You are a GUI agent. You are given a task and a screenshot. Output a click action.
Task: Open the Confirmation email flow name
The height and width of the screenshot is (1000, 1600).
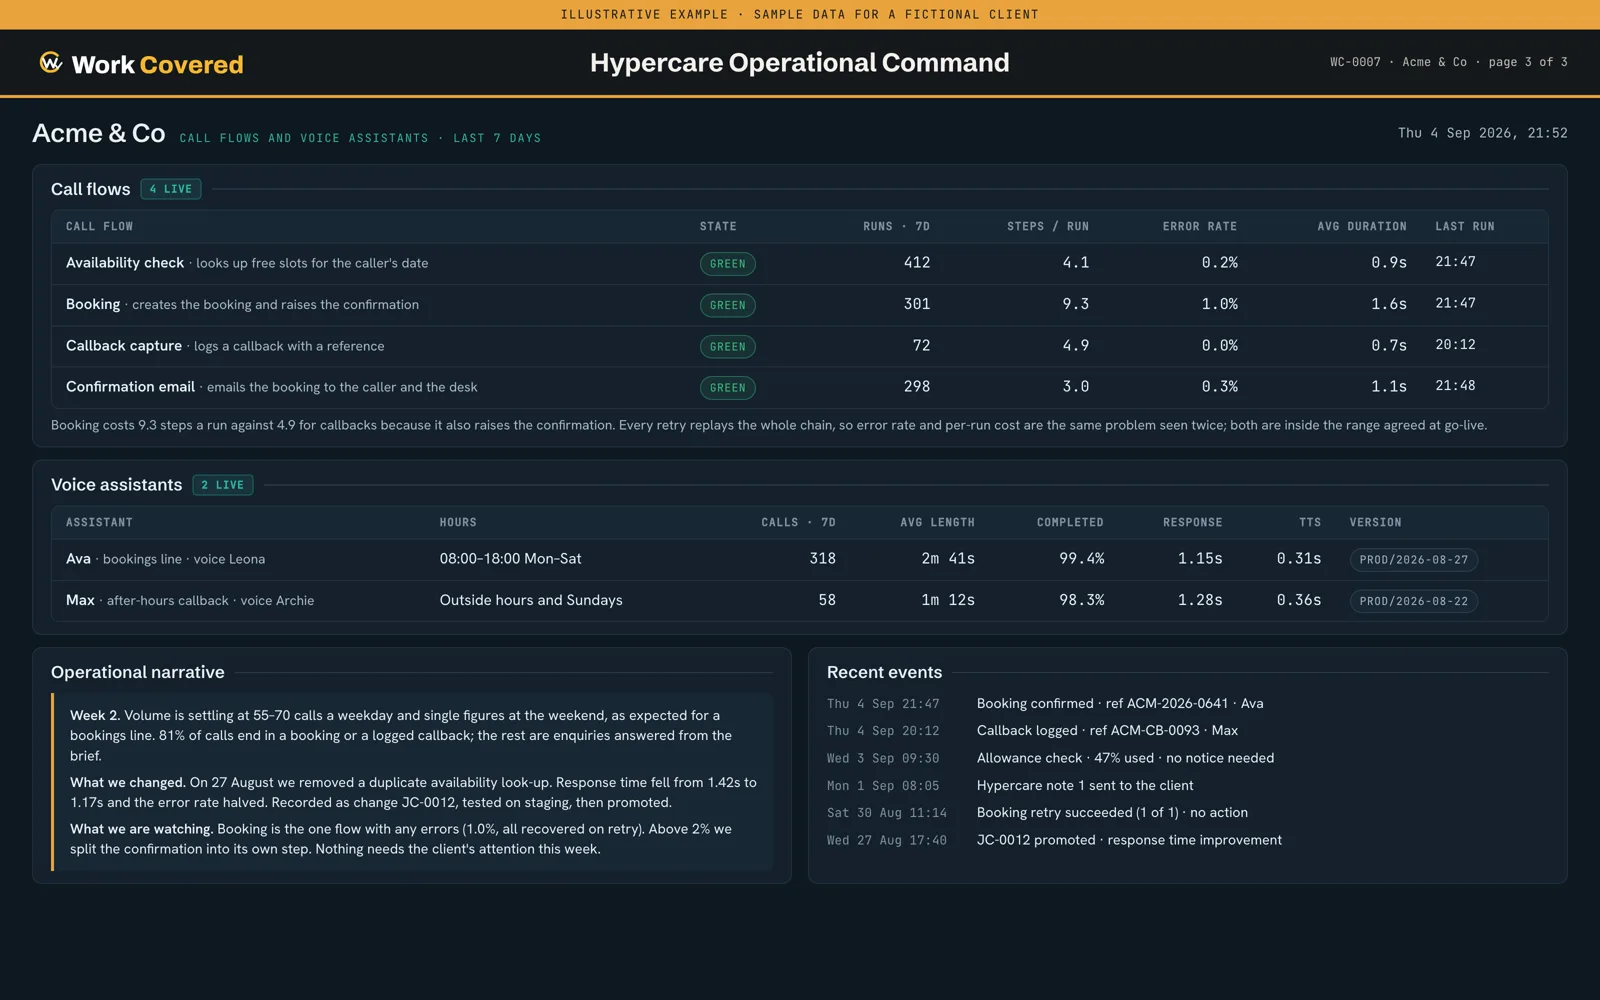coord(130,387)
